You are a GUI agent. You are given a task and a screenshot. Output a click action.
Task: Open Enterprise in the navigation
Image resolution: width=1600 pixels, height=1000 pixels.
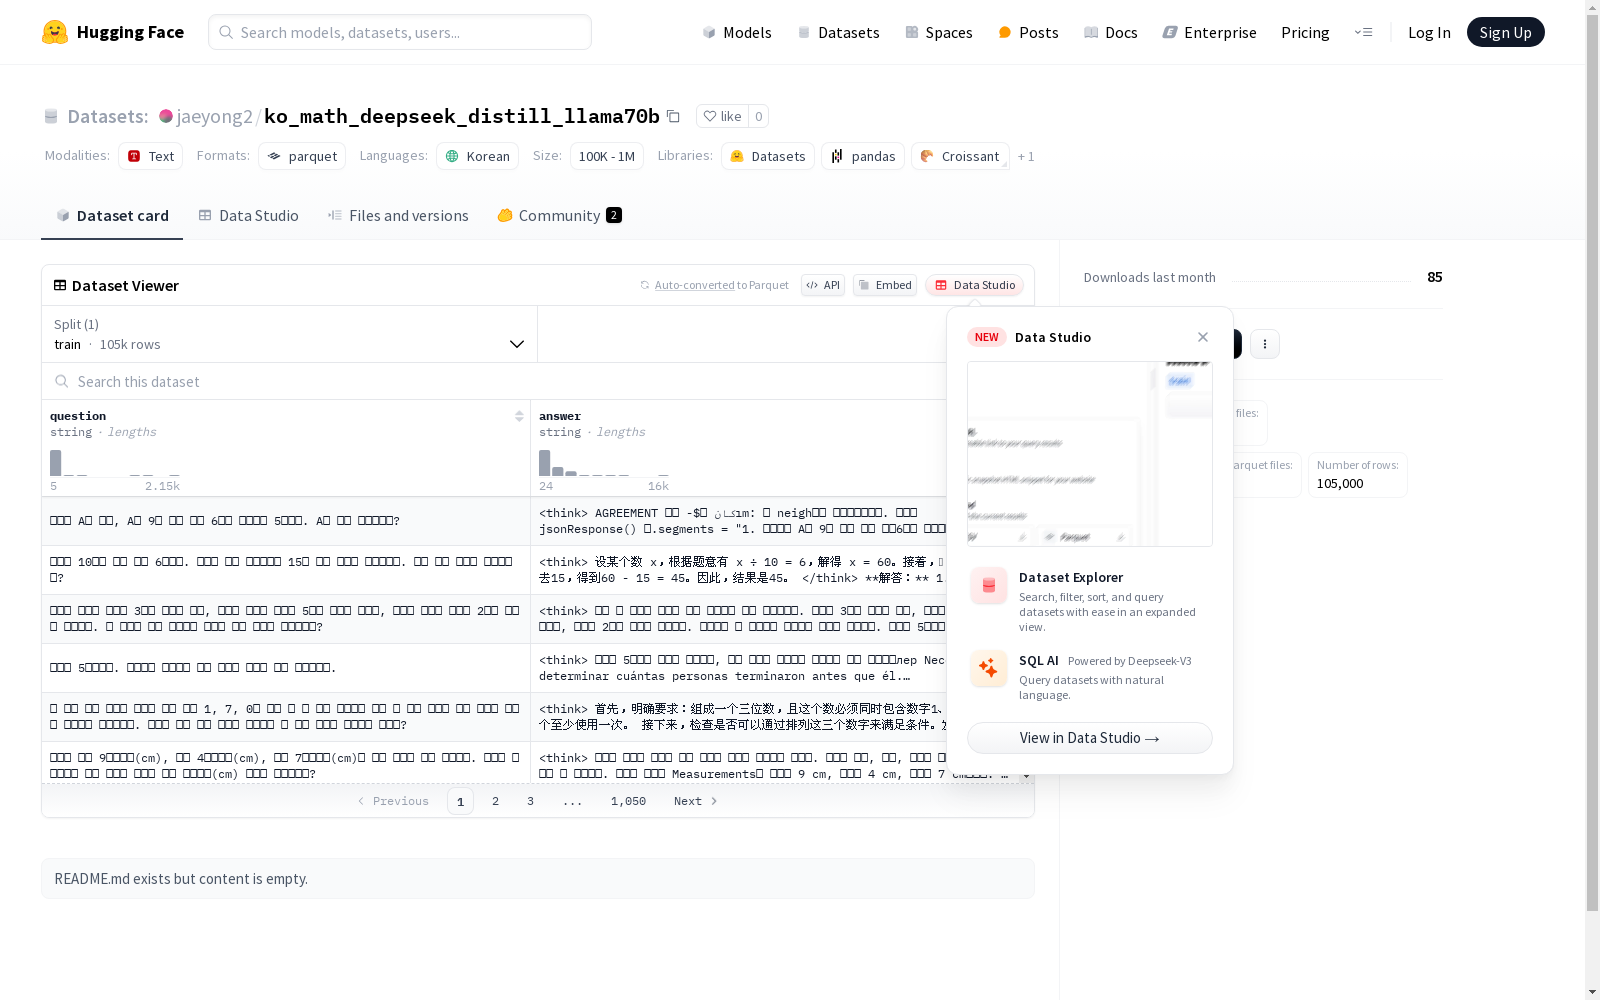pos(1210,32)
